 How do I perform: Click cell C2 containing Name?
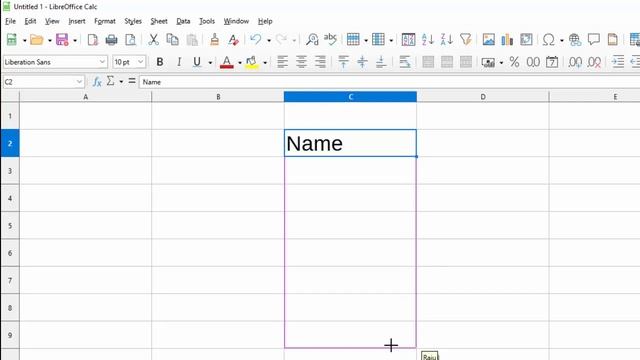click(x=350, y=143)
